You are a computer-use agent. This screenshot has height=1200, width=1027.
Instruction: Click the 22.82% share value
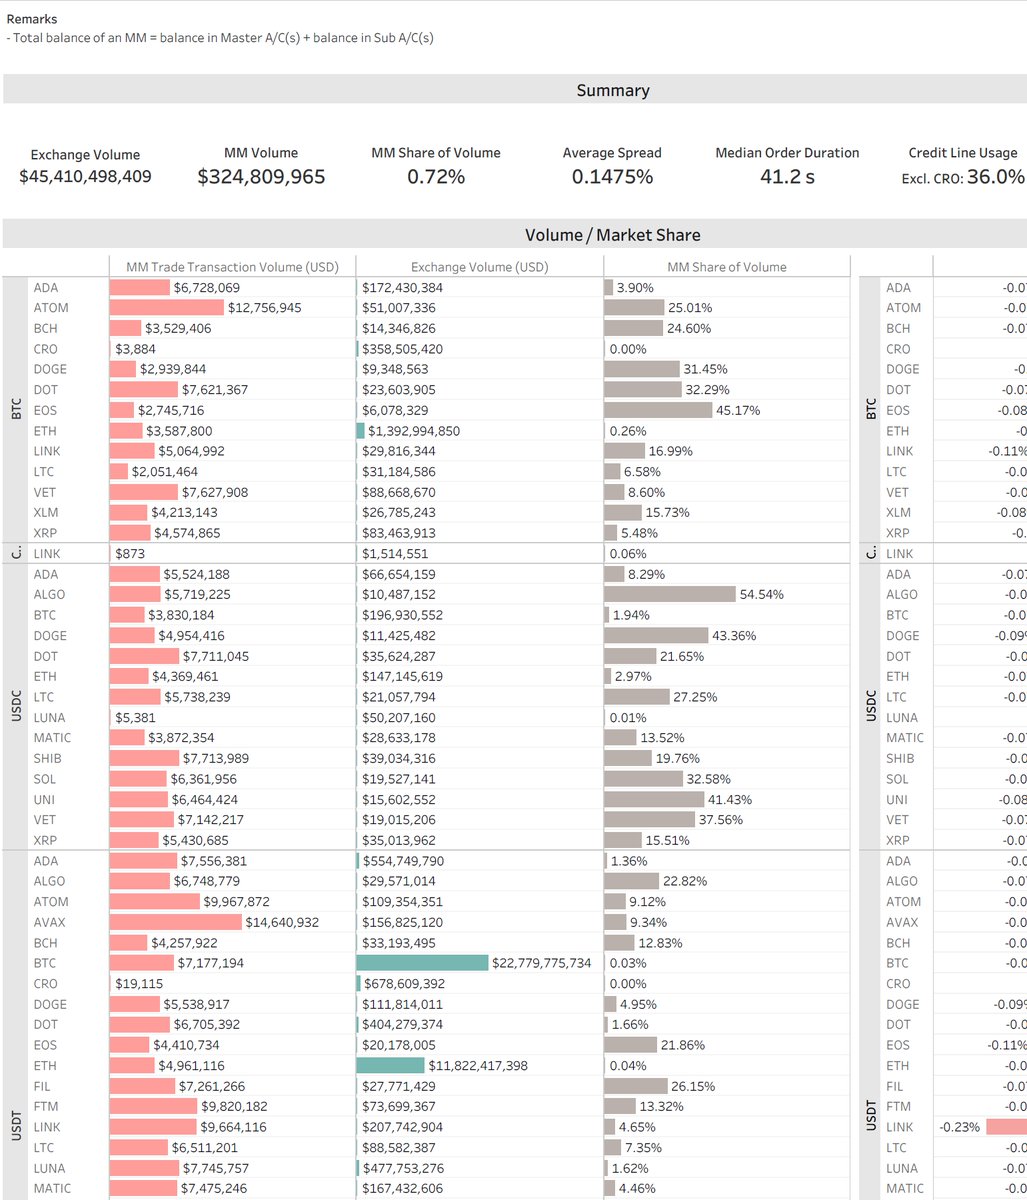pos(685,881)
